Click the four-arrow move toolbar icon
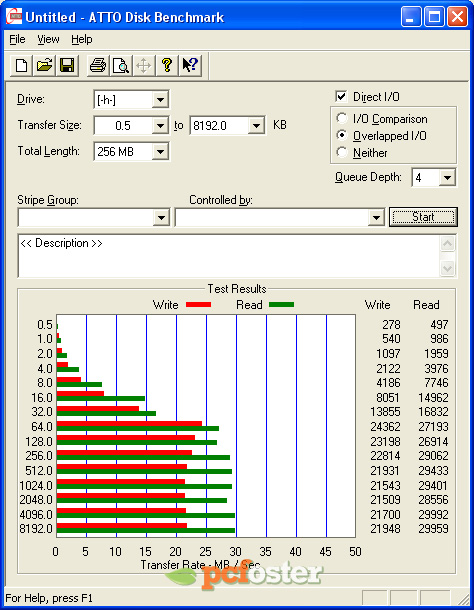Viewport: 474px width, 610px height. pyautogui.click(x=144, y=65)
